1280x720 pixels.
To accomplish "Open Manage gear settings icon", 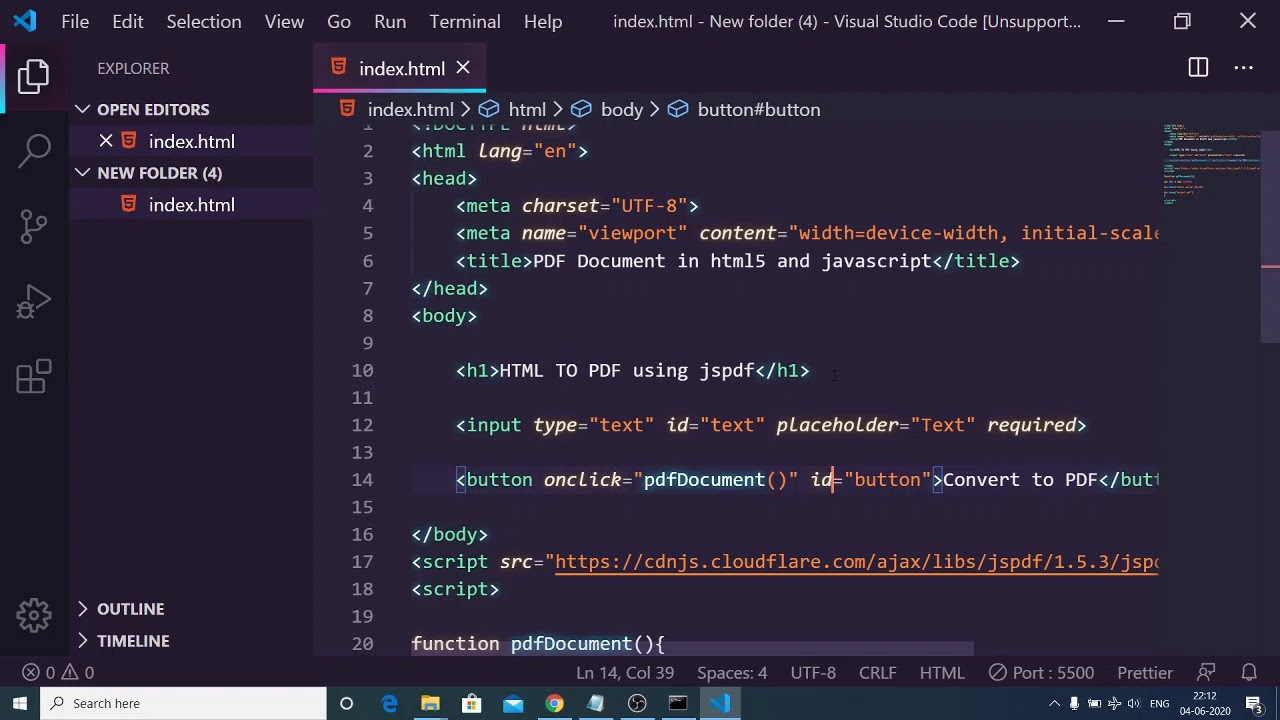I will coord(34,615).
